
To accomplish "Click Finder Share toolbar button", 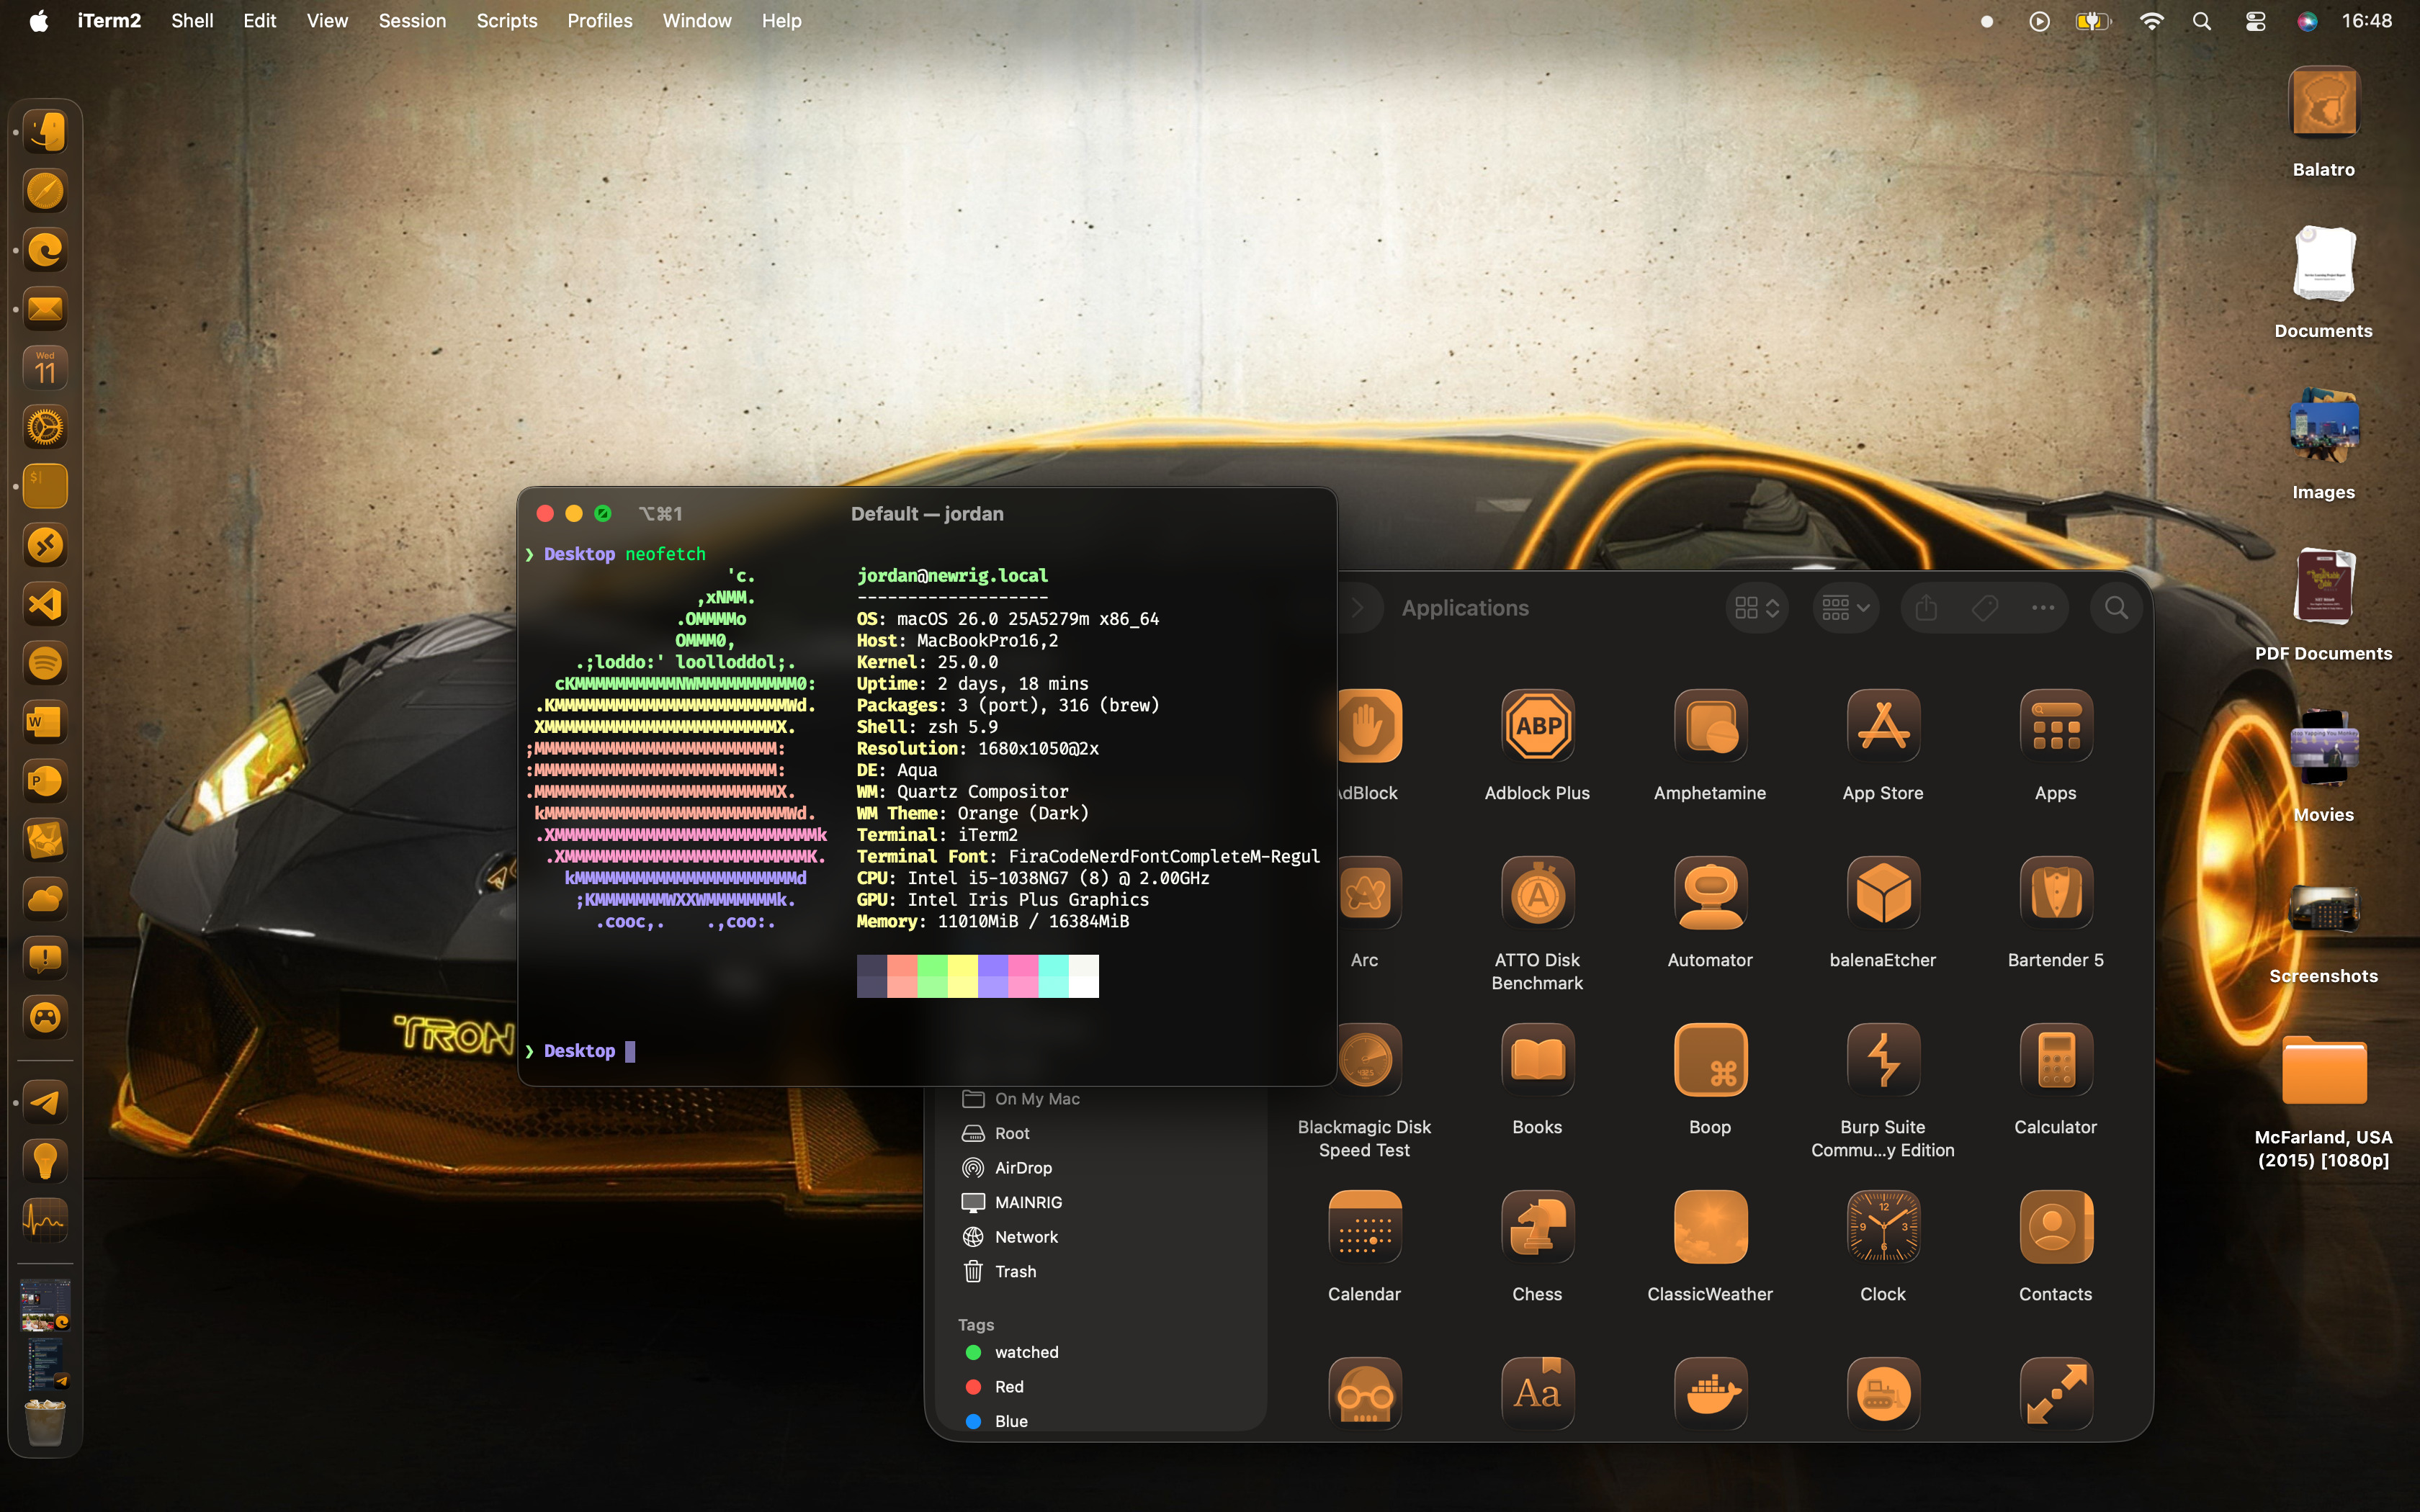I will 1926,608.
